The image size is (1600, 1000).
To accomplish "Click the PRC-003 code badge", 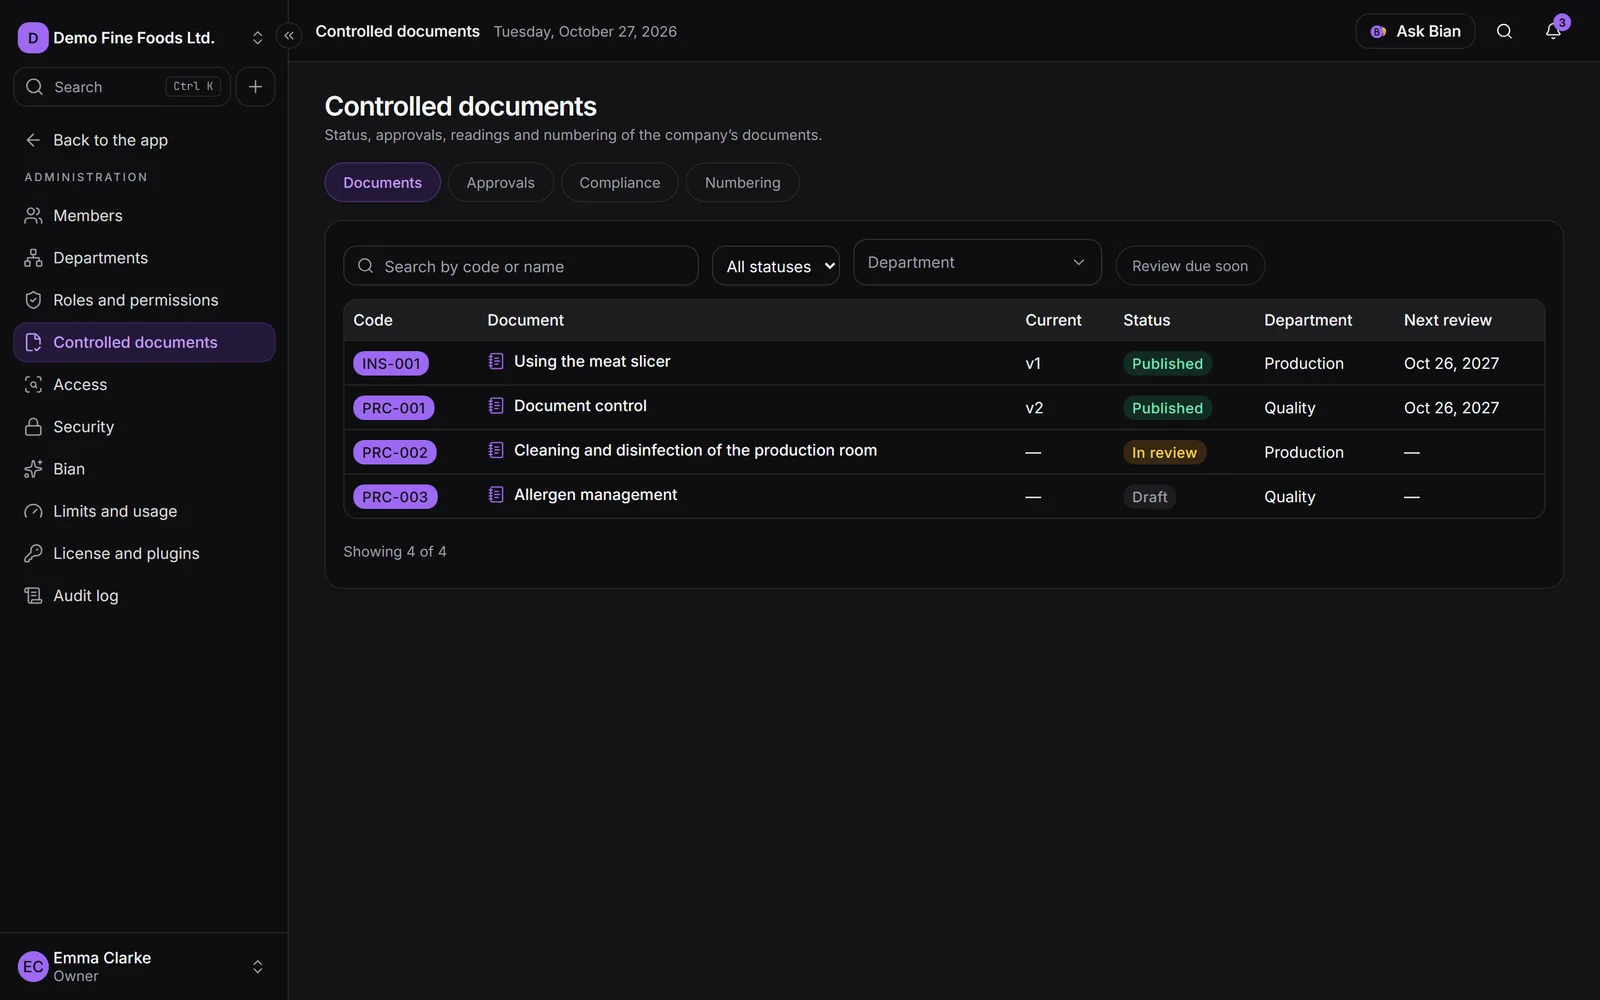I will point(395,497).
